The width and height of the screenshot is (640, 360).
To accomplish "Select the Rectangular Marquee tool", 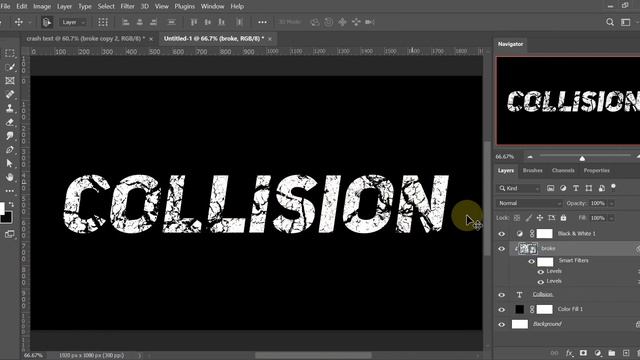I will pos(9,53).
